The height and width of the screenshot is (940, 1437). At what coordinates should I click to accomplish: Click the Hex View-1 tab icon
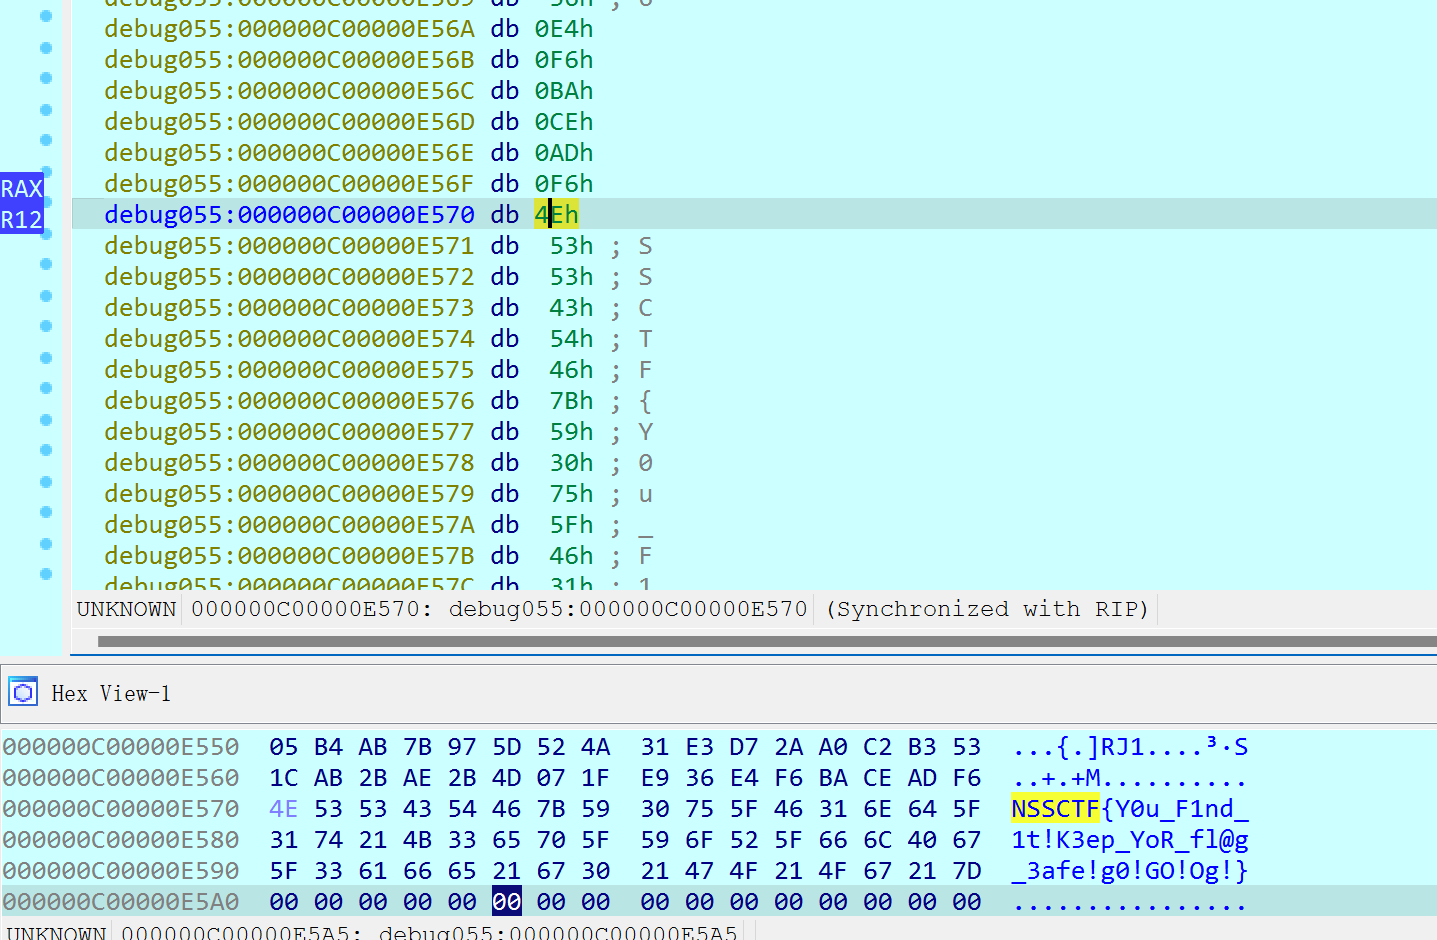(22, 692)
